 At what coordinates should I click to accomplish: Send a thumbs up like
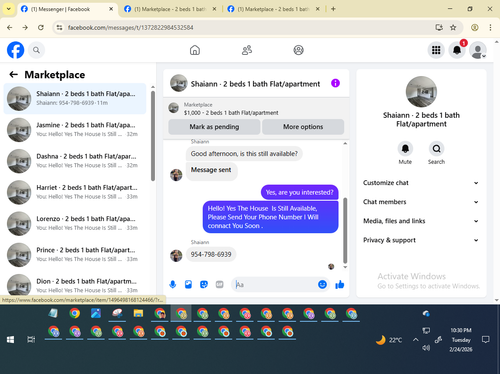pyautogui.click(x=340, y=284)
